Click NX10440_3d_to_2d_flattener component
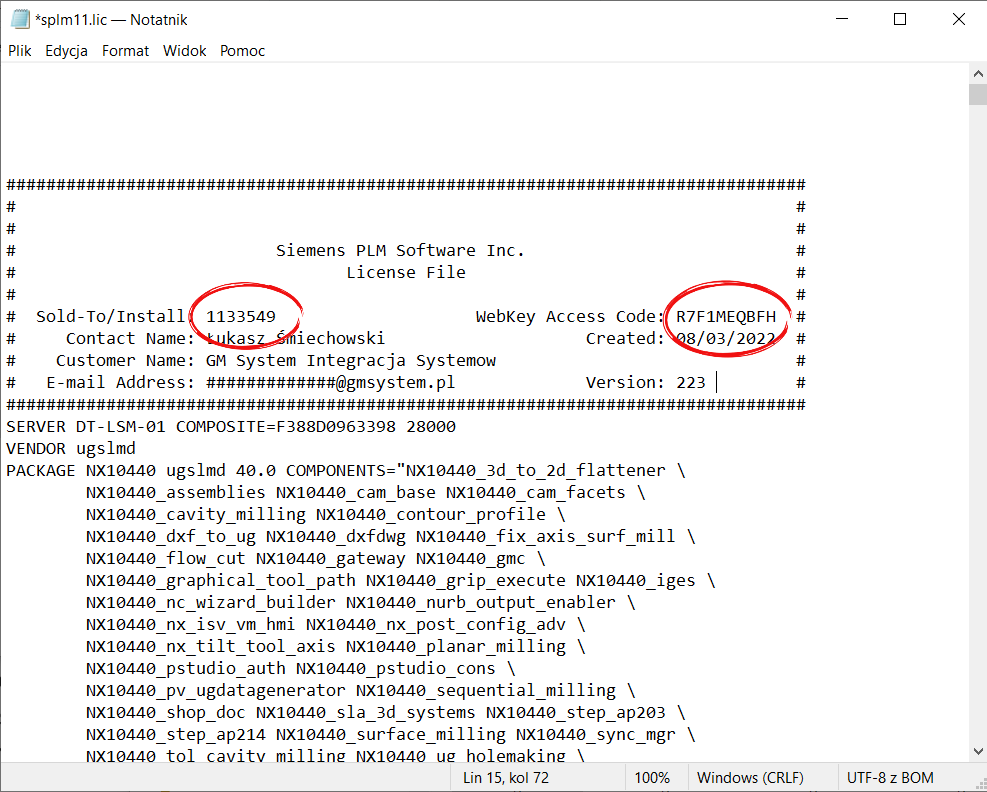The width and height of the screenshot is (987, 792). pyautogui.click(x=536, y=471)
